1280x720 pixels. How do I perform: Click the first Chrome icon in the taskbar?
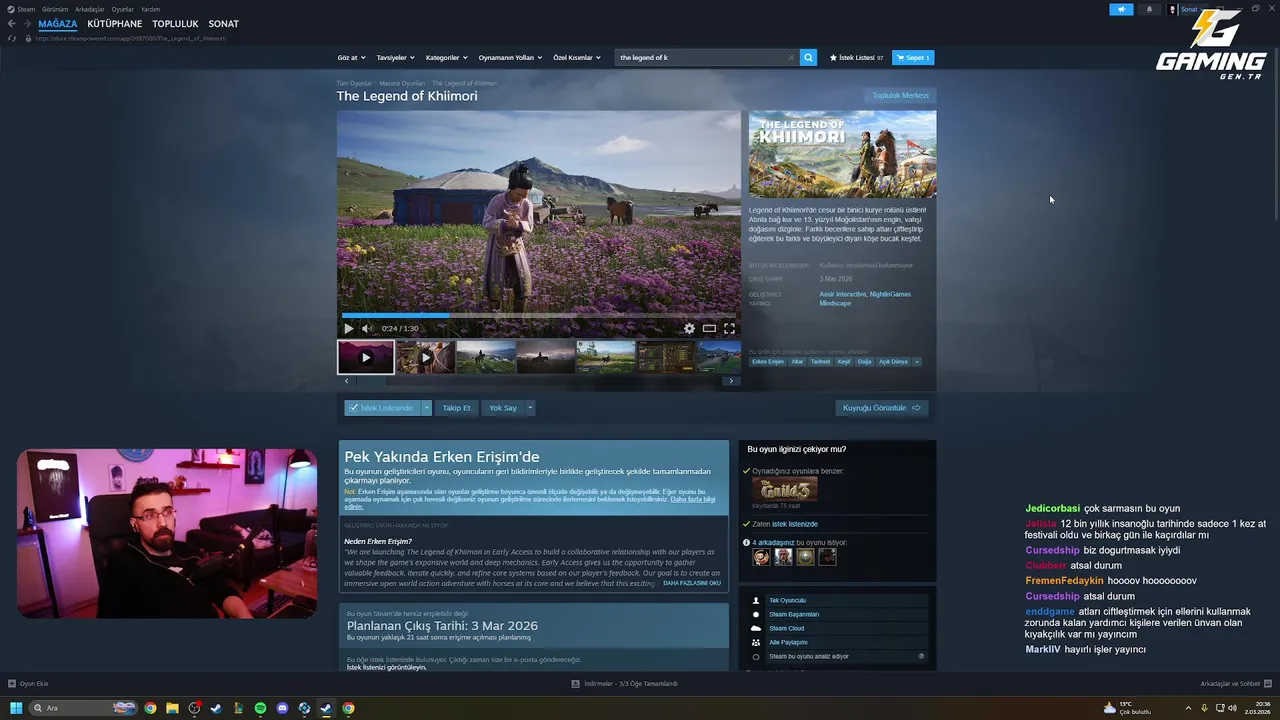(x=150, y=708)
